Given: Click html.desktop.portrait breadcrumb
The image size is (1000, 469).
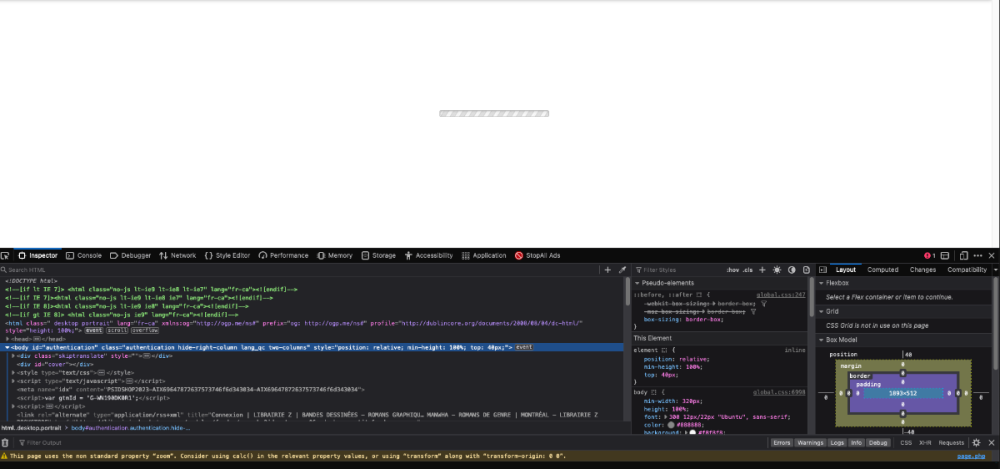Looking at the screenshot, I should (31, 428).
